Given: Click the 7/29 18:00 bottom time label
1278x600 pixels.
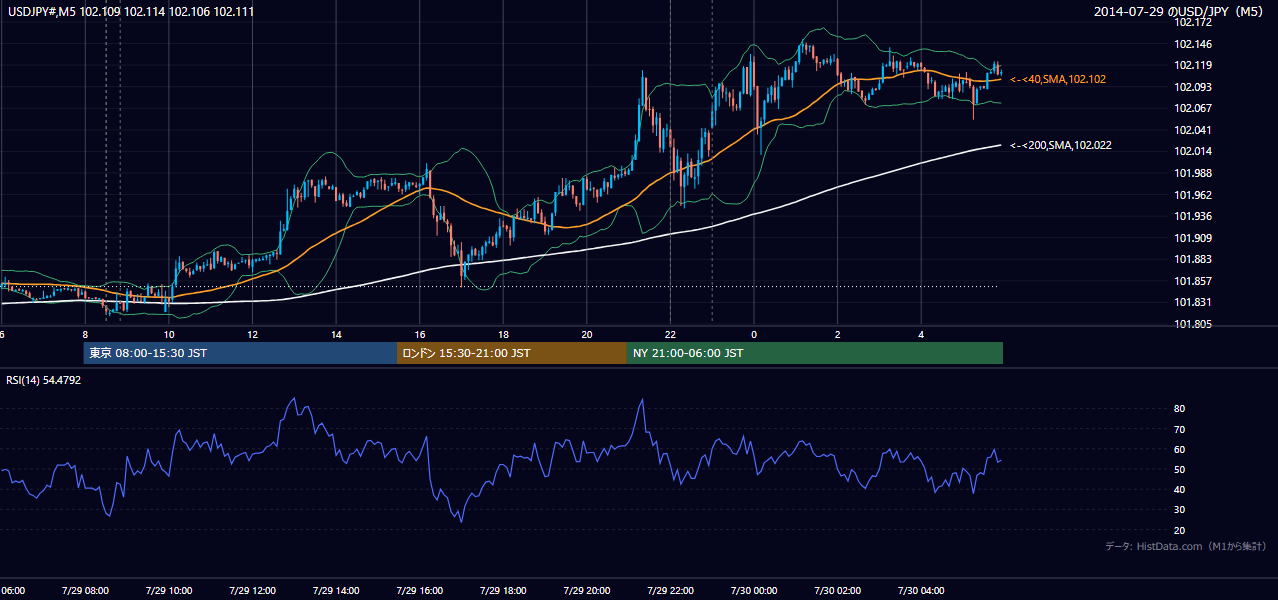Looking at the screenshot, I should point(502,591).
